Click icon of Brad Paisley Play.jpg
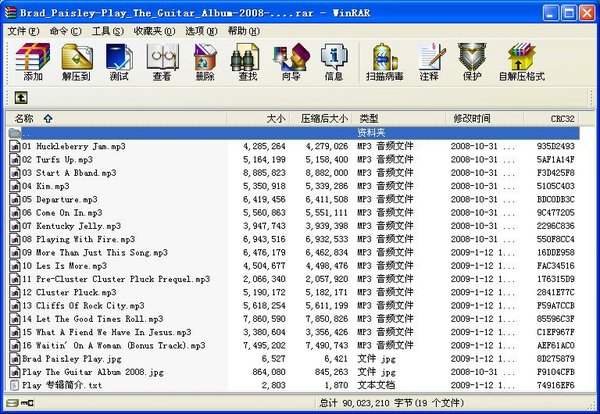The image size is (600, 414). pyautogui.click(x=15, y=359)
